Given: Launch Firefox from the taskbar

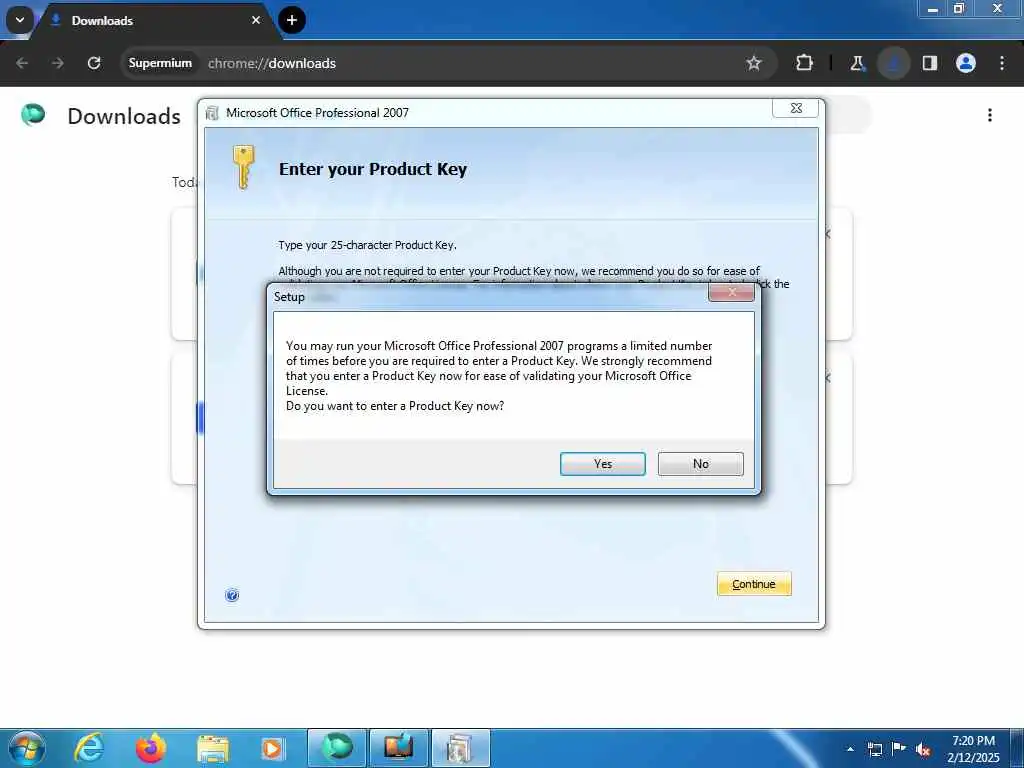Looking at the screenshot, I should (x=151, y=748).
